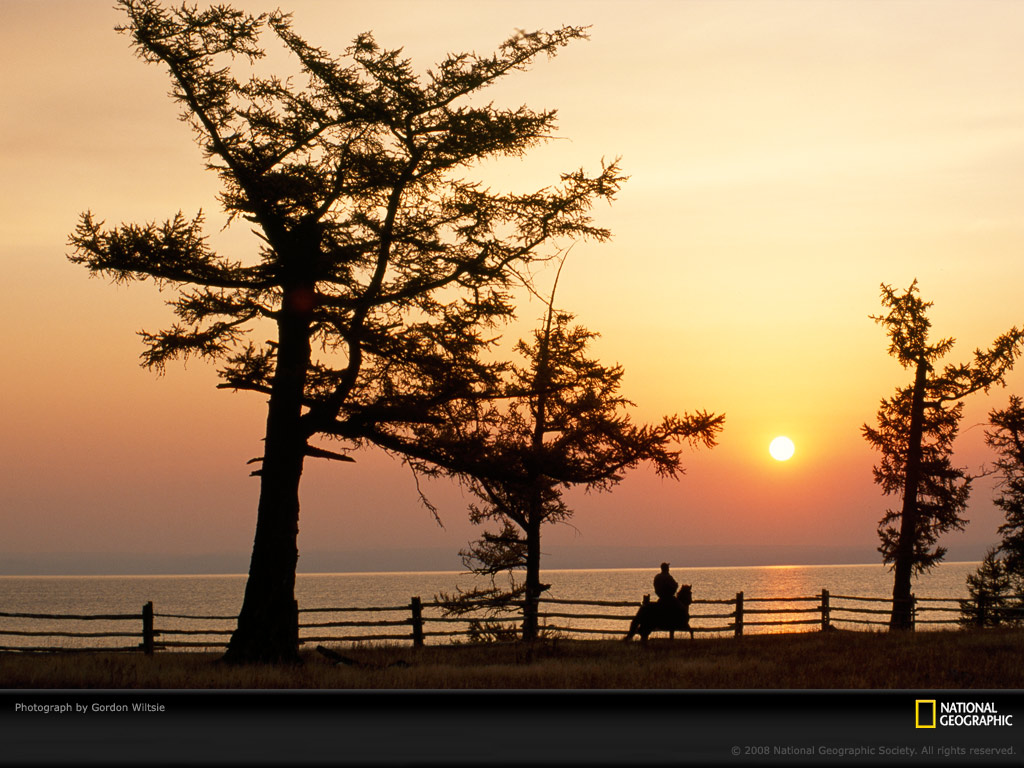Viewport: 1024px width, 768px height.
Task: Click the setting sun in the sky
Action: pos(781,448)
